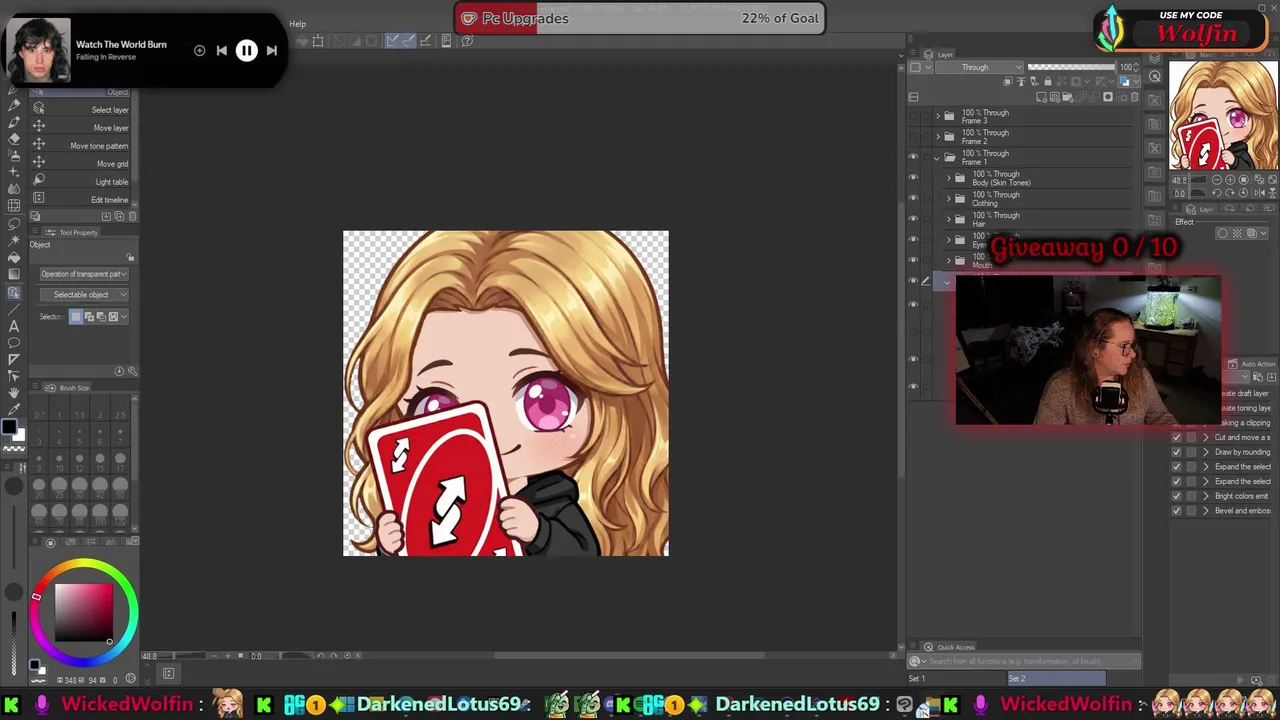Select the Straight line figure tool
1280x720 pixels.
click(14, 309)
